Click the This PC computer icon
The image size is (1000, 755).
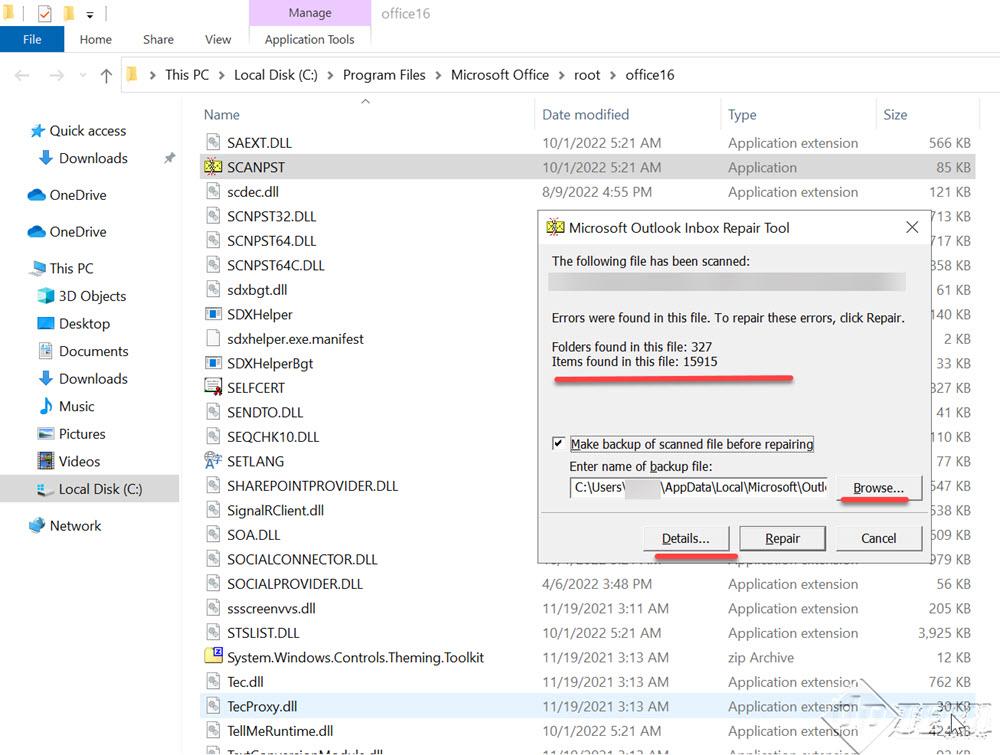[x=38, y=268]
